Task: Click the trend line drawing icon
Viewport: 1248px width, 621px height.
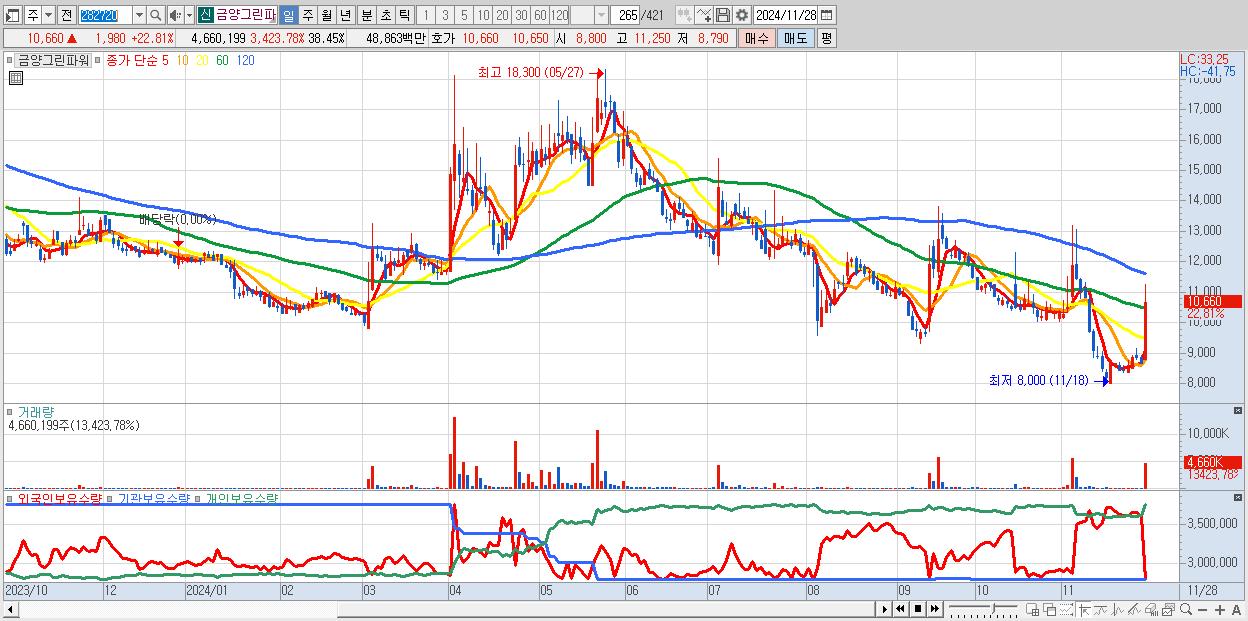Action: (x=1100, y=609)
